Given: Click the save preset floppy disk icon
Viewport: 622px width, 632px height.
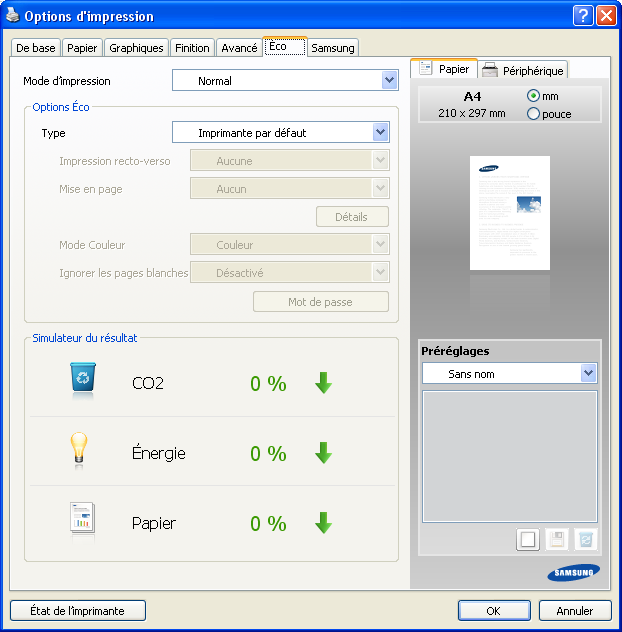Looking at the screenshot, I should coord(557,539).
